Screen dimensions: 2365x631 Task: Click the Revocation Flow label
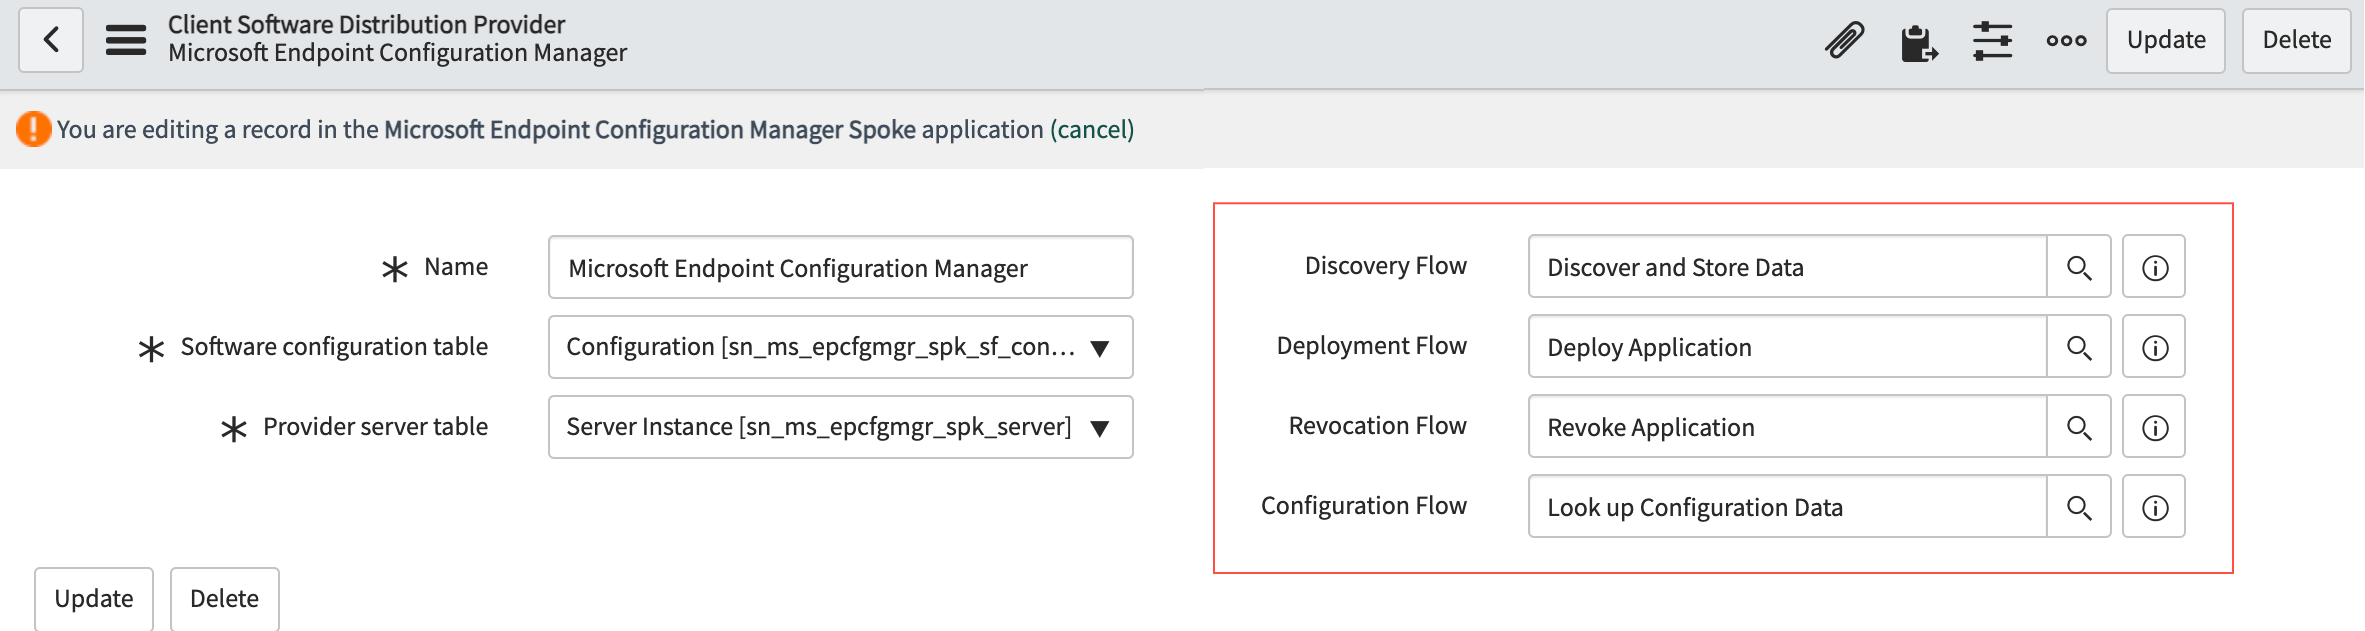pyautogui.click(x=1377, y=425)
